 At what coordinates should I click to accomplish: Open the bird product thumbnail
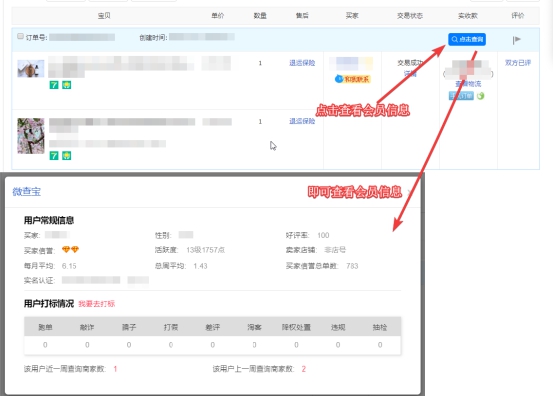click(x=31, y=69)
